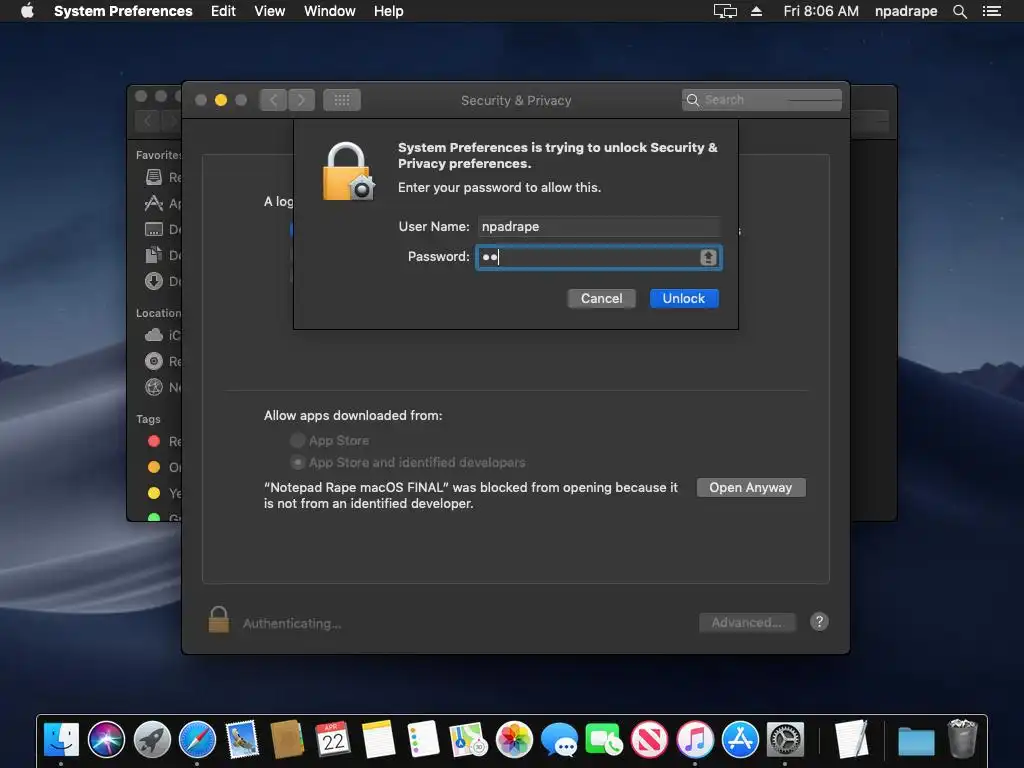Open iCloud Drive in the Finder sidebar

click(x=162, y=335)
